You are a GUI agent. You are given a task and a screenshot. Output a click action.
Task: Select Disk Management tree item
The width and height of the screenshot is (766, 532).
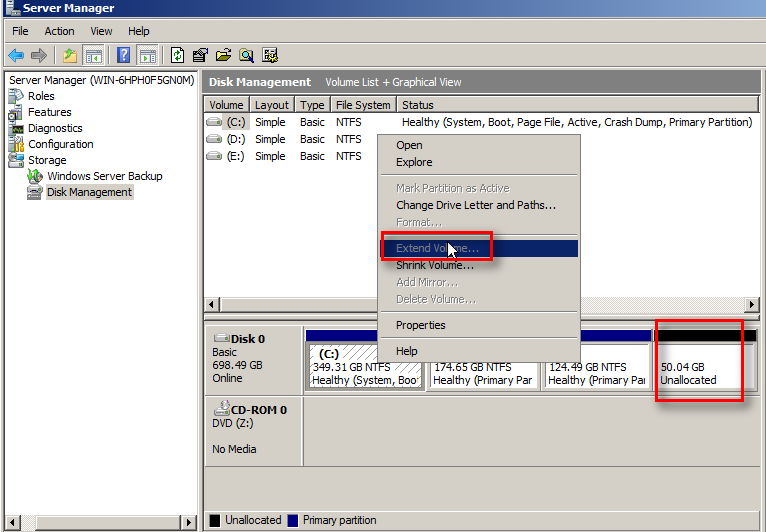coord(89,192)
